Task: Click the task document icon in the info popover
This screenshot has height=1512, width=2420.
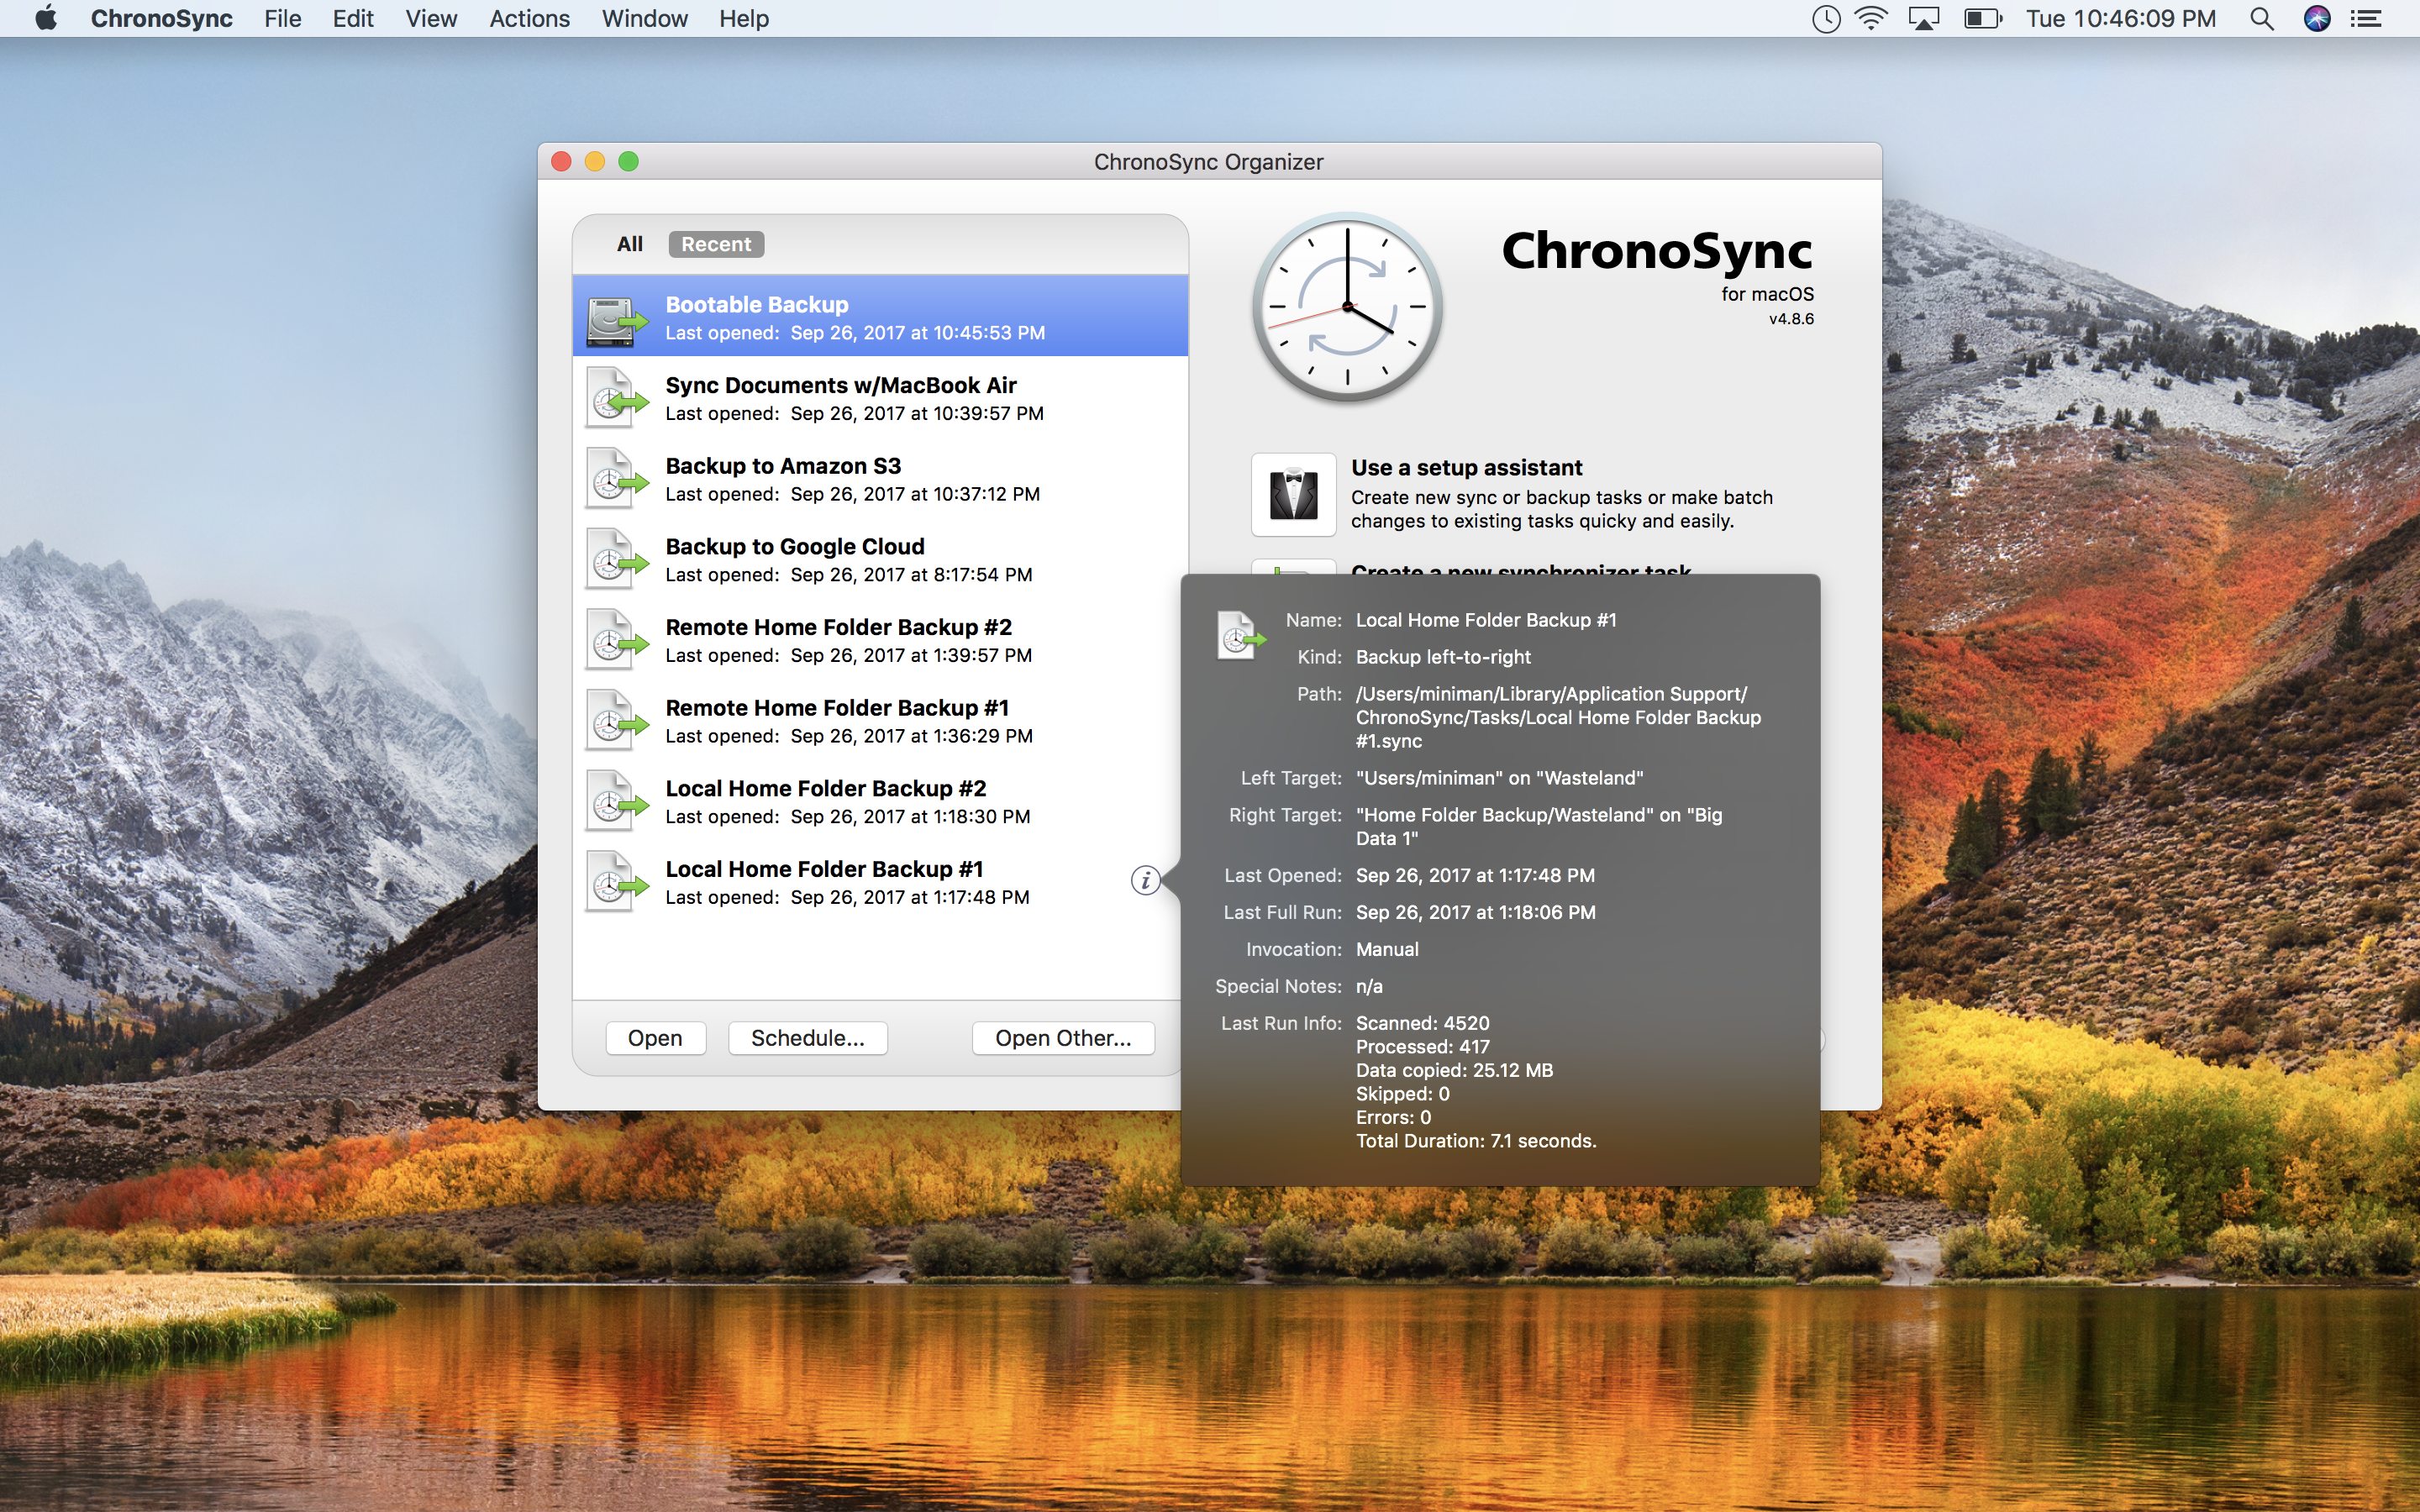Action: pyautogui.click(x=1240, y=636)
